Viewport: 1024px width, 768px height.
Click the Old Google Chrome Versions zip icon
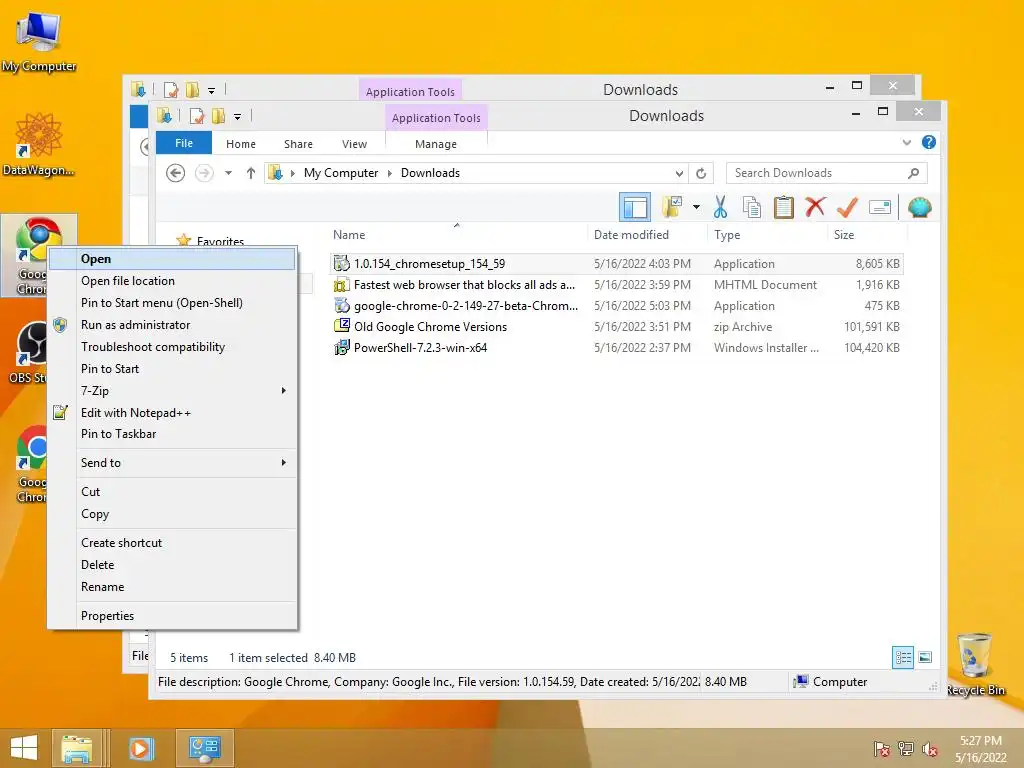342,326
